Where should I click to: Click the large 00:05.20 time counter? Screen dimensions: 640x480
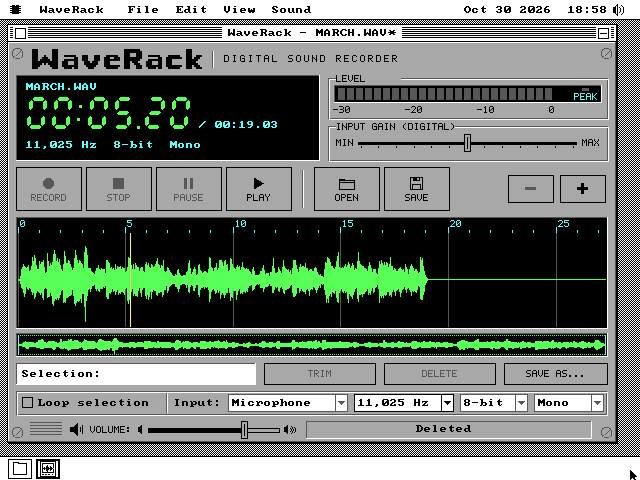[109, 113]
